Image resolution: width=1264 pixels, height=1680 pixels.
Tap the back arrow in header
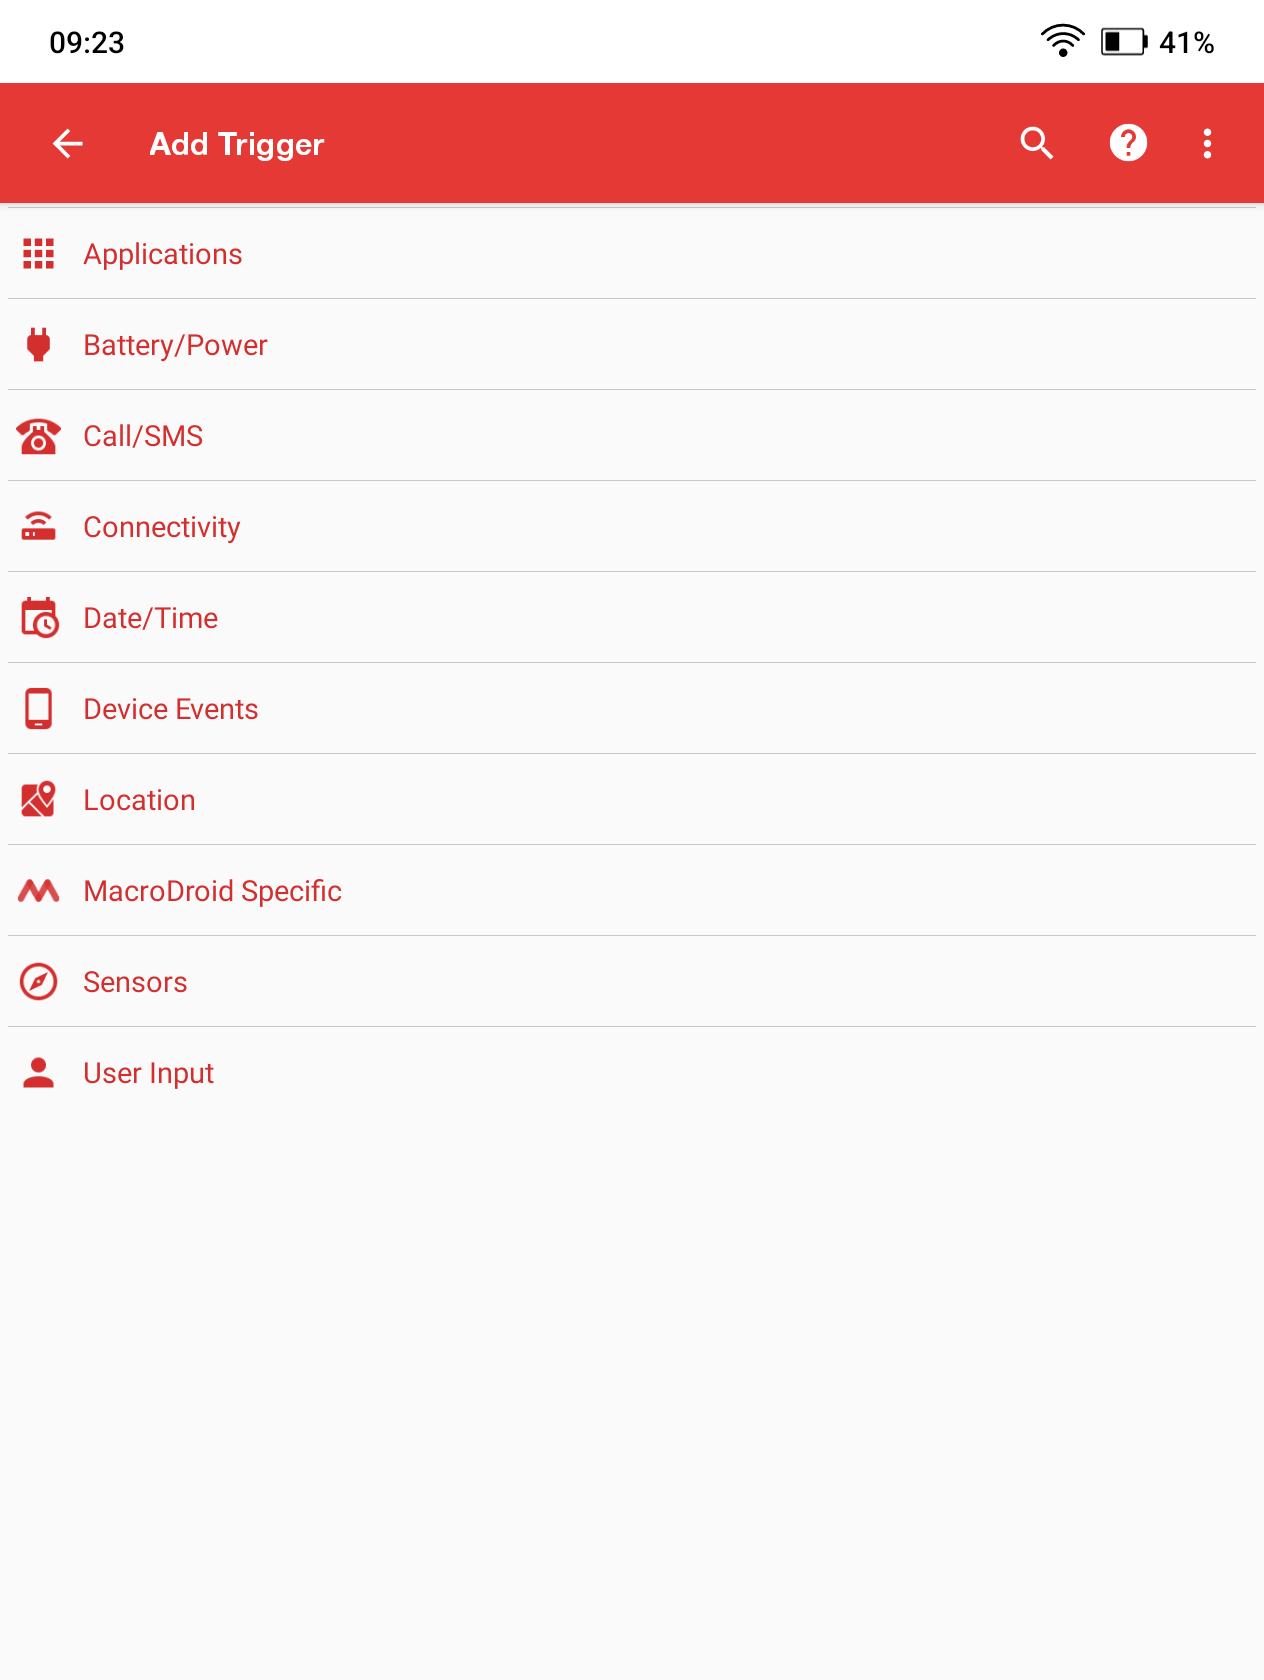click(67, 144)
